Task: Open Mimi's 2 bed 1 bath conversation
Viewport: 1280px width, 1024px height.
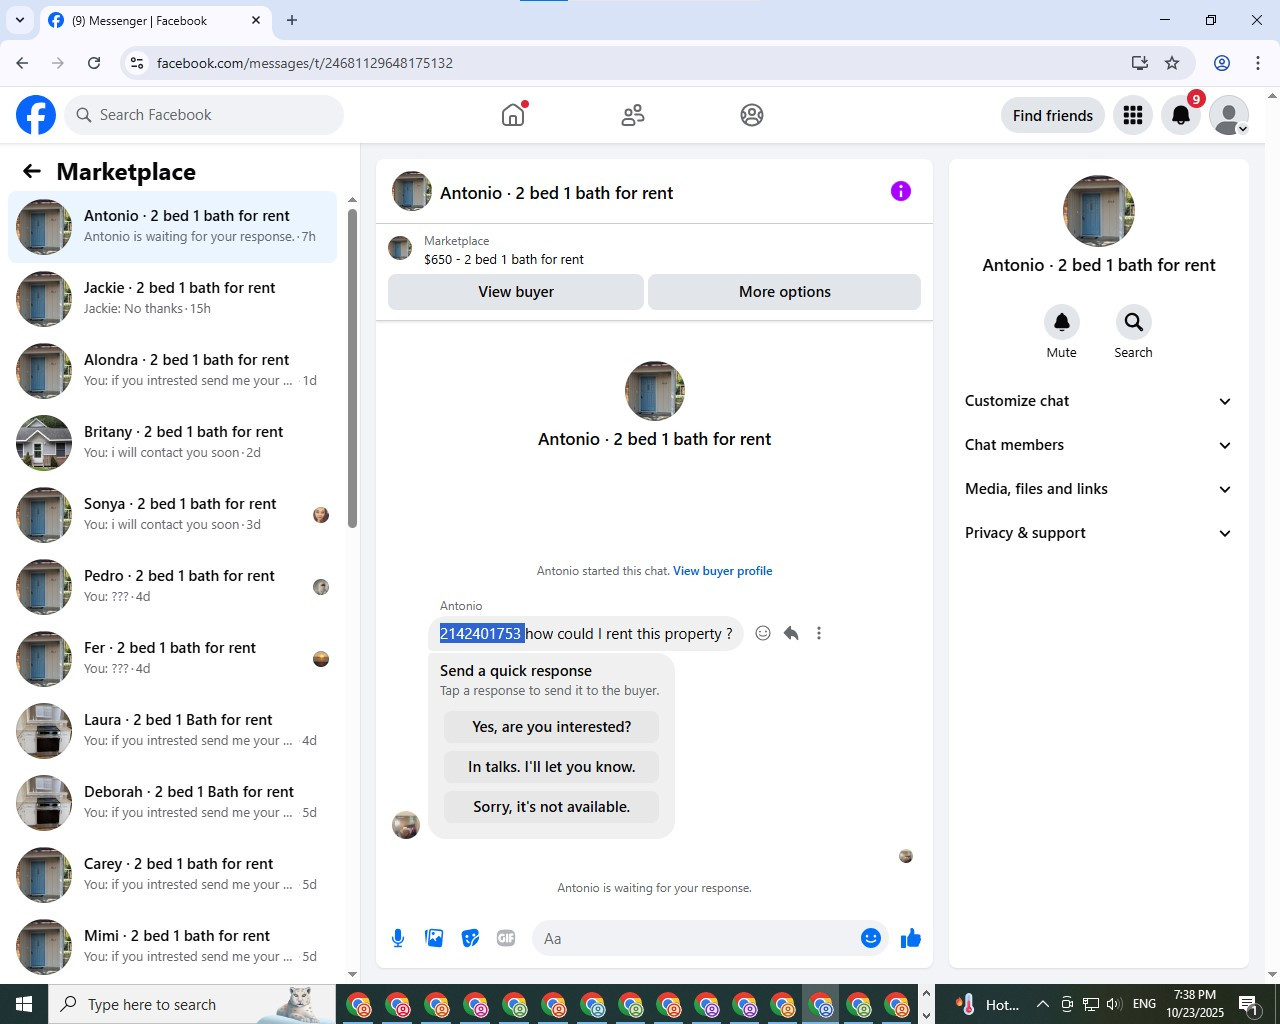Action: (173, 947)
